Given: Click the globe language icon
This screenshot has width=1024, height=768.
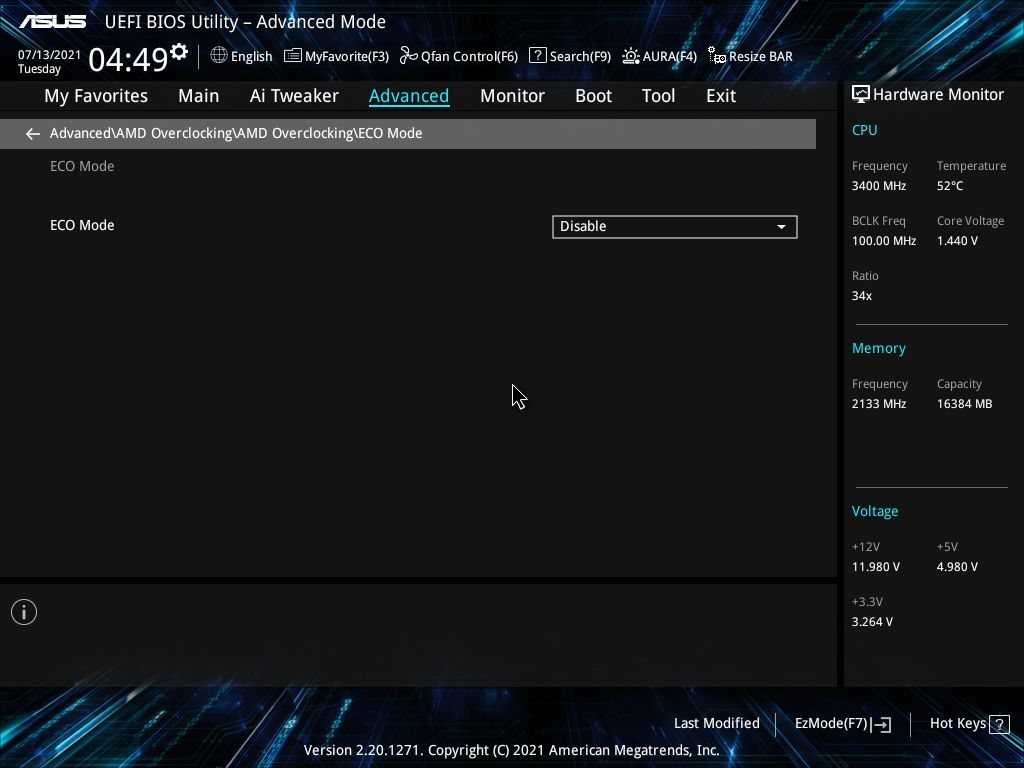Looking at the screenshot, I should point(219,56).
